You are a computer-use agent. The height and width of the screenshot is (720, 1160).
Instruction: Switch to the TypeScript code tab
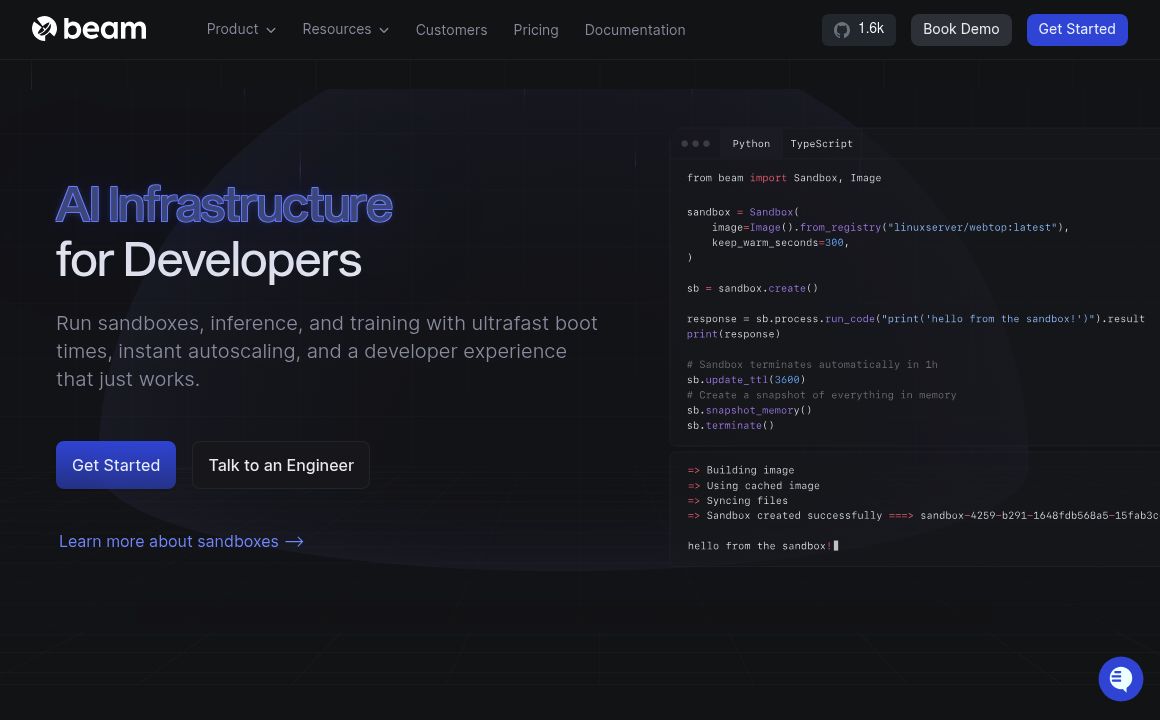coord(821,144)
